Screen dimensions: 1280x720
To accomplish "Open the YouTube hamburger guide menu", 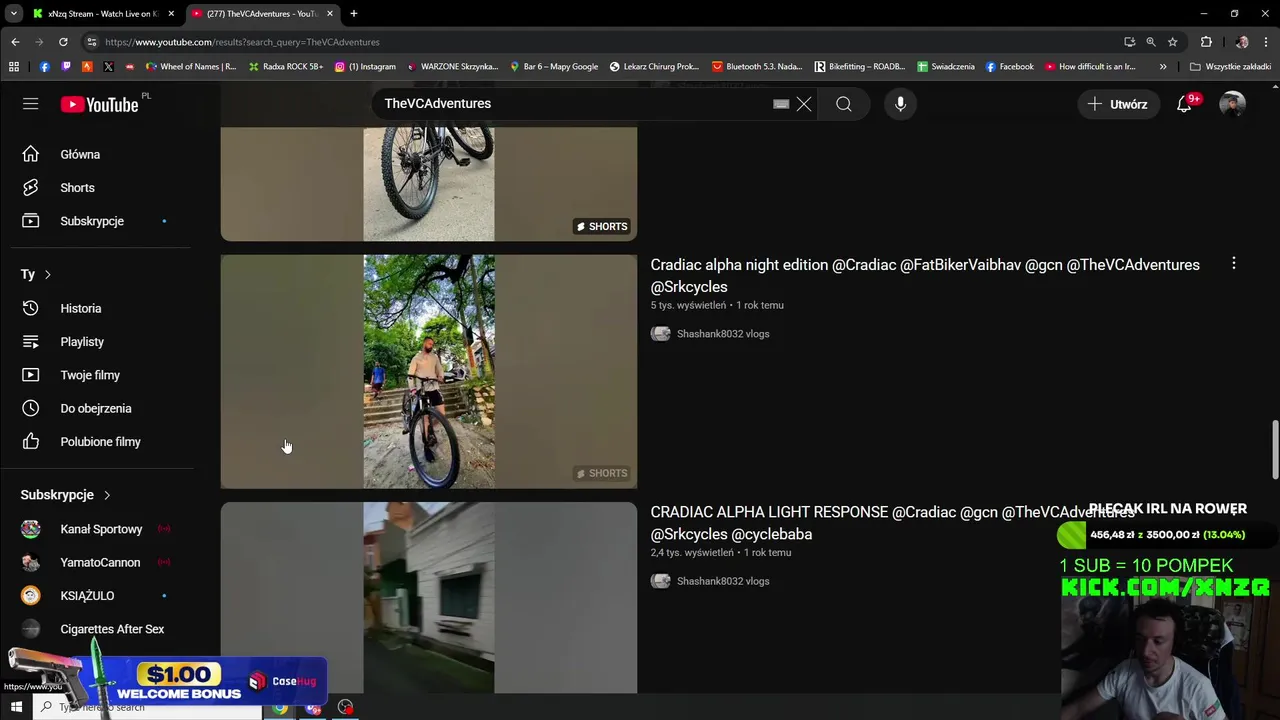I will (x=31, y=104).
